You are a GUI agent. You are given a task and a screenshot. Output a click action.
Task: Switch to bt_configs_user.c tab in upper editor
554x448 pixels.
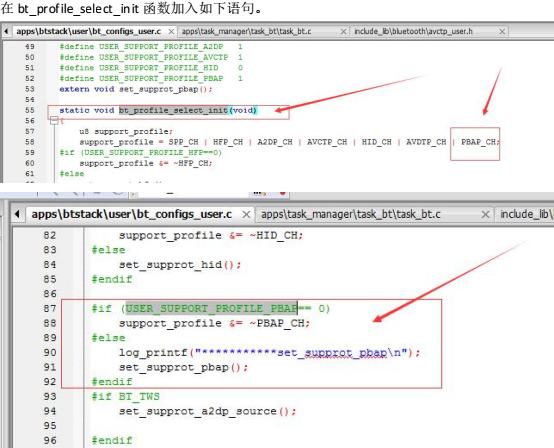point(89,31)
